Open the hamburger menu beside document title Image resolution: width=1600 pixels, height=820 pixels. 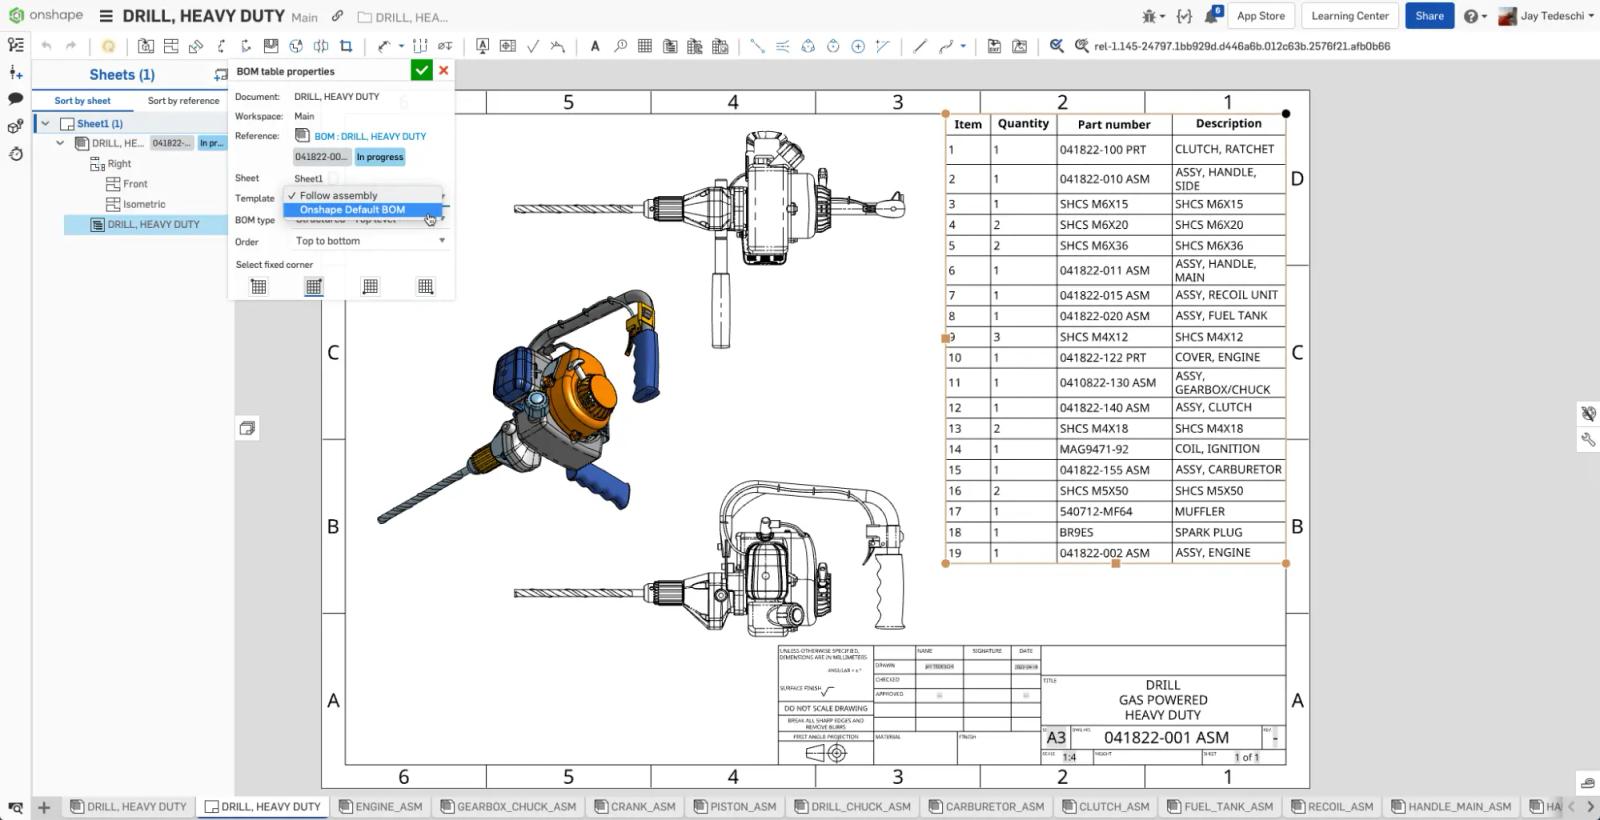(x=106, y=16)
